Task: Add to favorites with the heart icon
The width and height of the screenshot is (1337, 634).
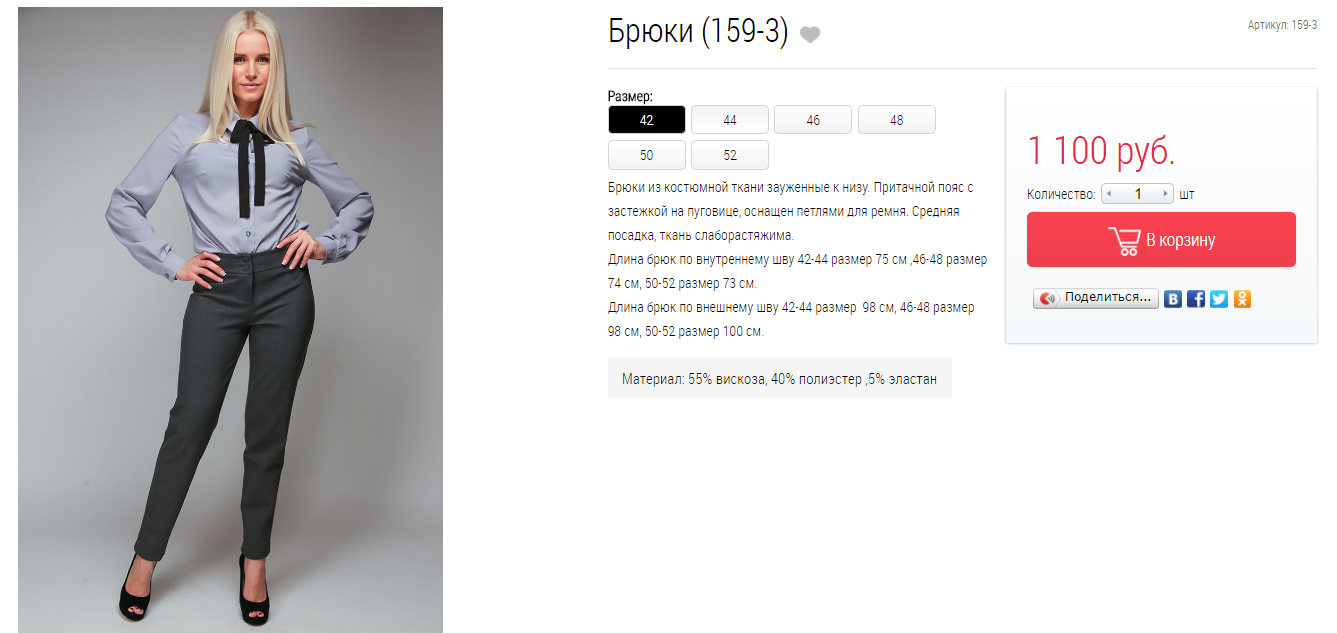Action: pyautogui.click(x=810, y=34)
